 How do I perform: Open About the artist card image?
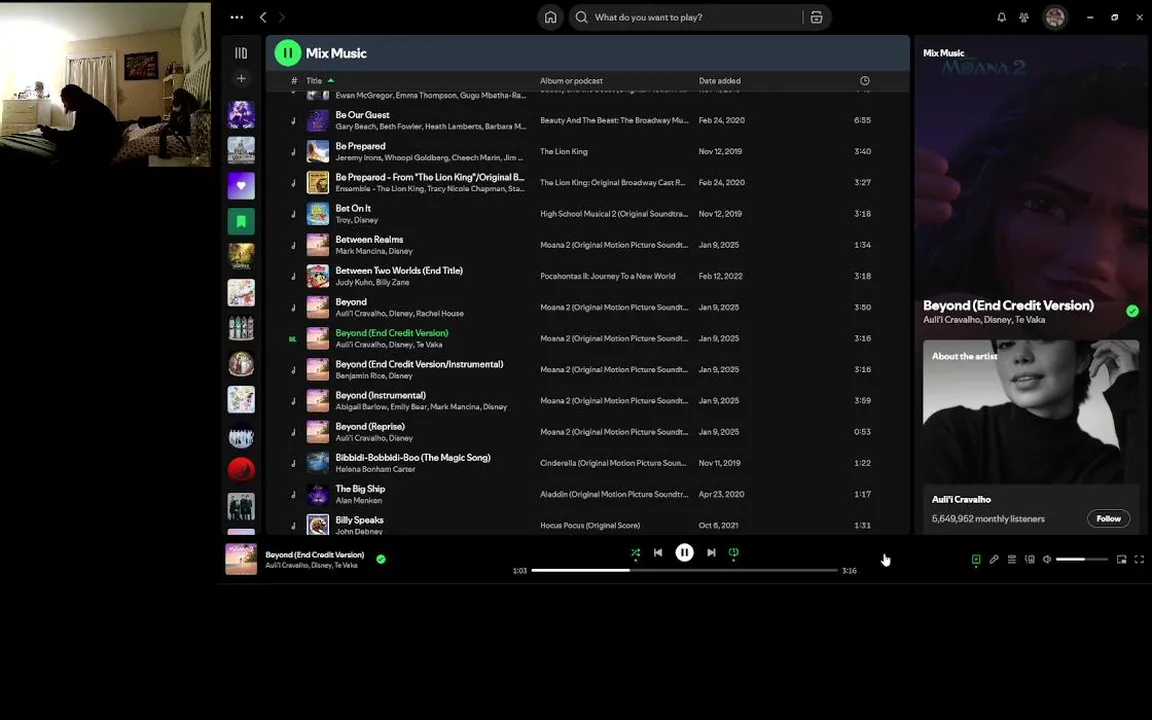tap(1031, 411)
